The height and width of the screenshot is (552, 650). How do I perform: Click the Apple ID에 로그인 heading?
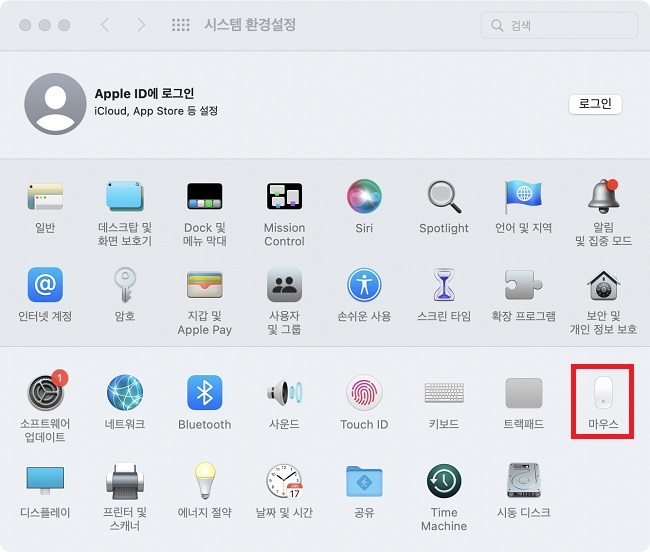pos(144,93)
